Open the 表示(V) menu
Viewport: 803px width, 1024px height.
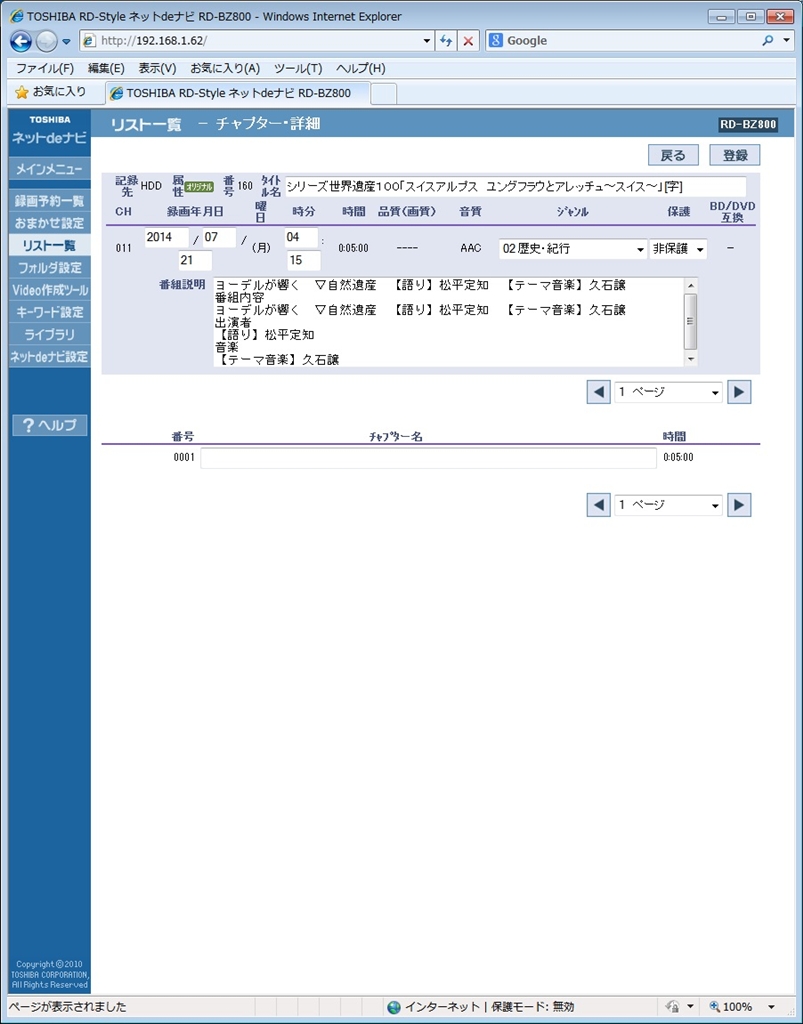tap(157, 68)
